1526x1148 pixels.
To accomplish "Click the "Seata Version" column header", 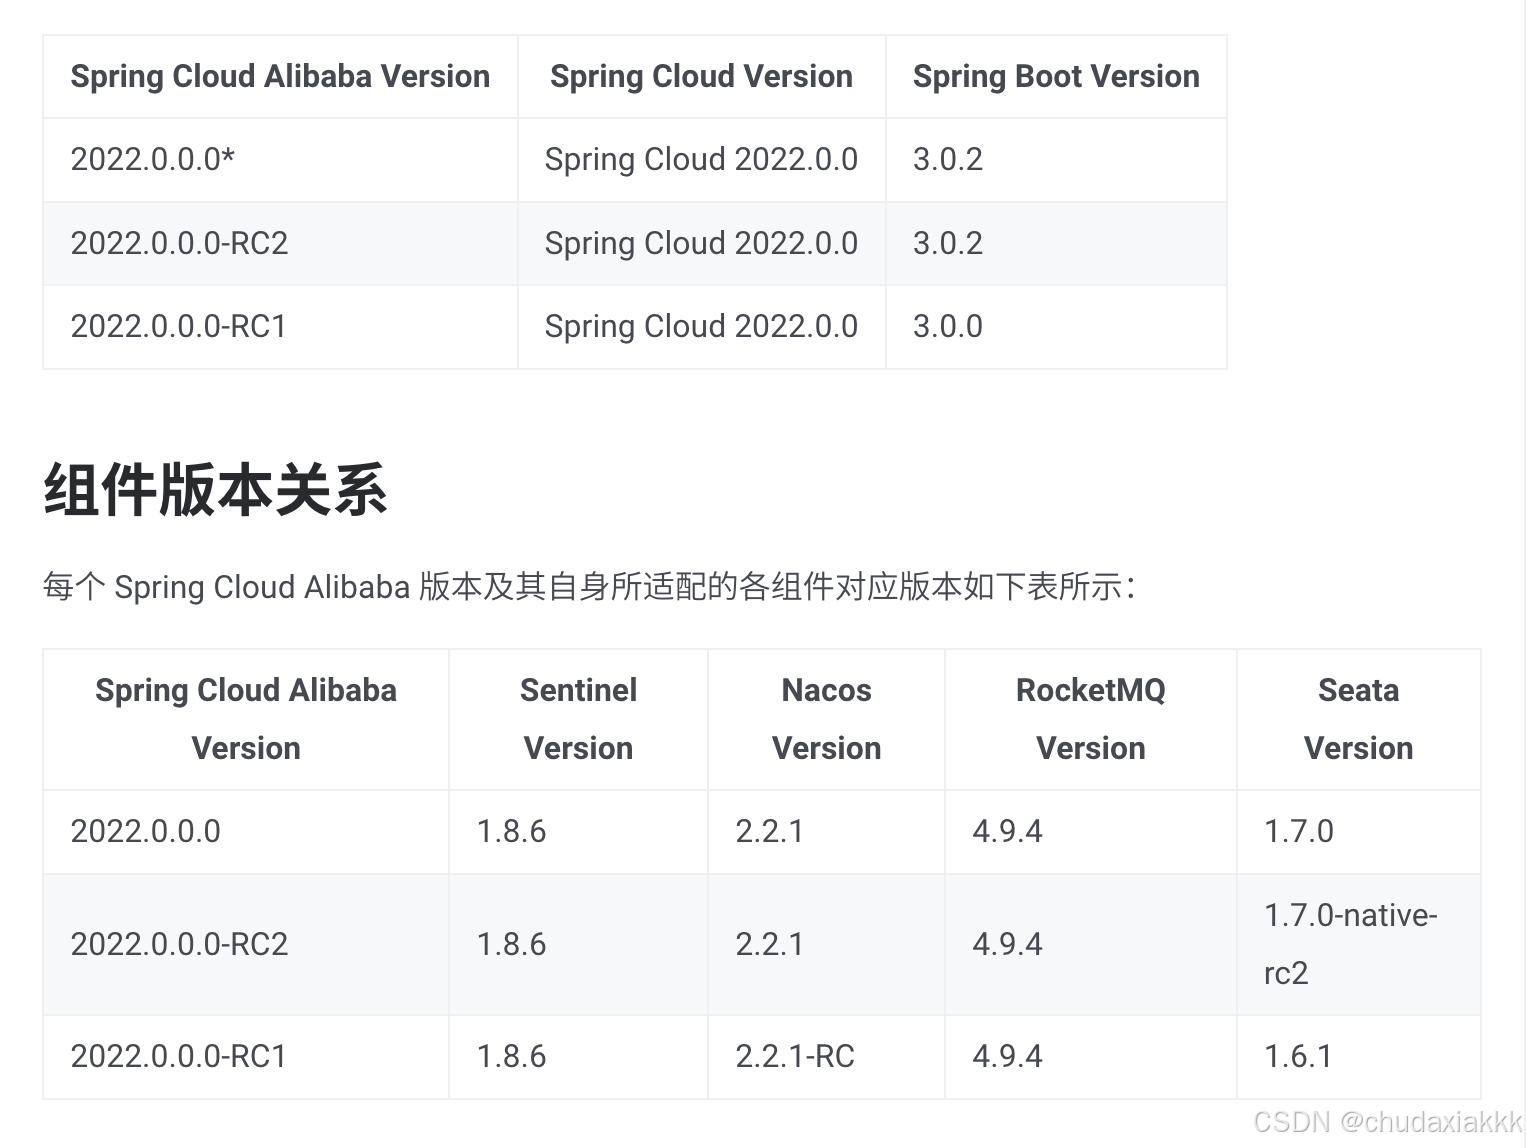I will click(x=1358, y=719).
